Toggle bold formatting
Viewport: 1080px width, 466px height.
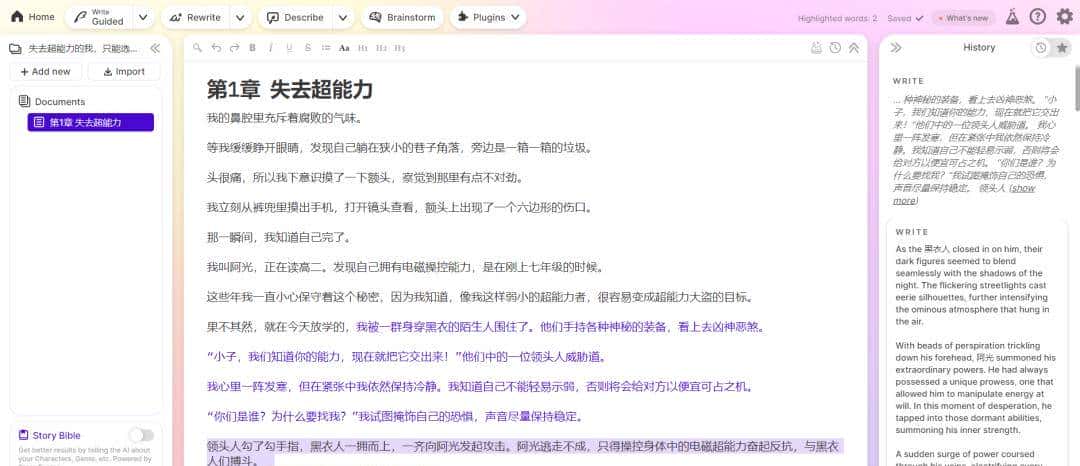[x=252, y=47]
